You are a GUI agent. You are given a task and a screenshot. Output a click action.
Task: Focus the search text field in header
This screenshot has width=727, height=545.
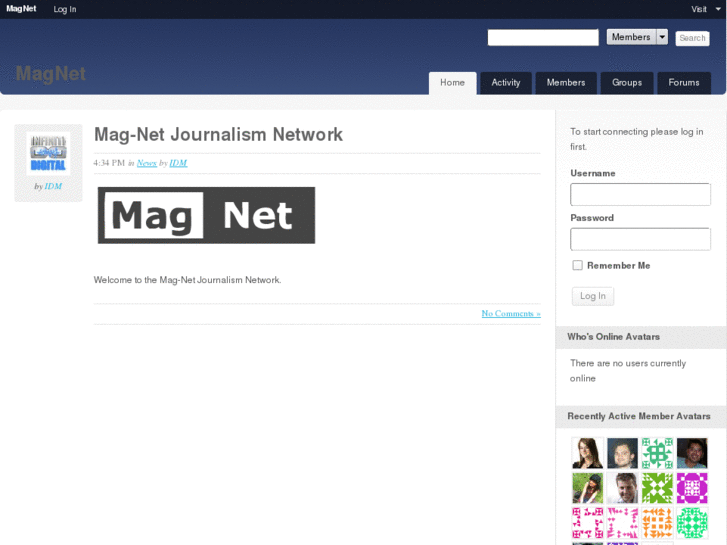click(x=543, y=37)
